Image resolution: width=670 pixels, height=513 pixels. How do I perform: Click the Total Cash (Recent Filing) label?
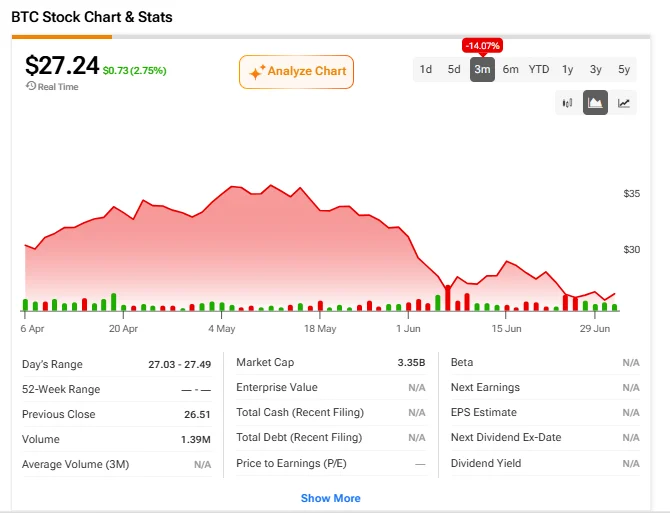coord(300,412)
